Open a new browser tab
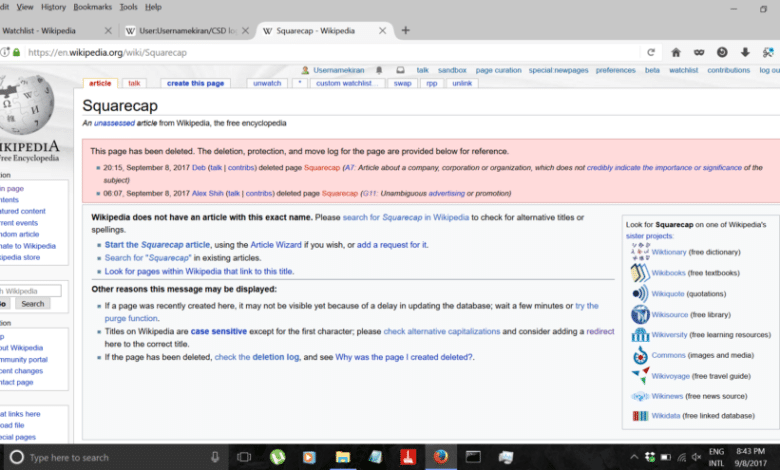 click(x=405, y=30)
